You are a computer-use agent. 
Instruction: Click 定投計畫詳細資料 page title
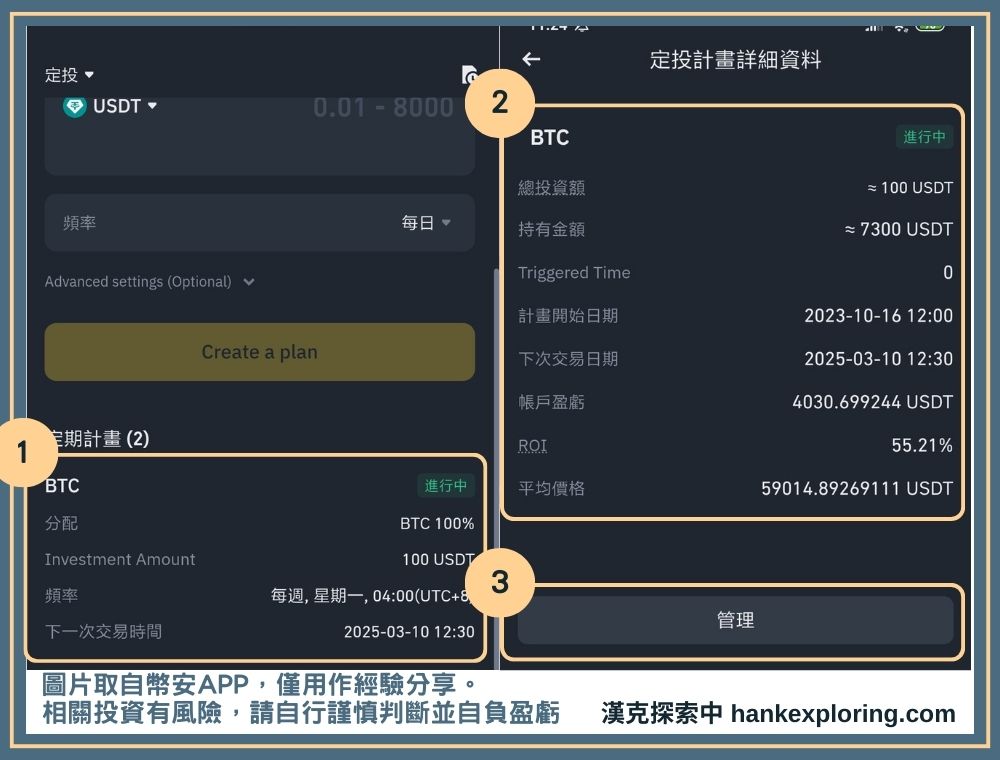pos(735,60)
